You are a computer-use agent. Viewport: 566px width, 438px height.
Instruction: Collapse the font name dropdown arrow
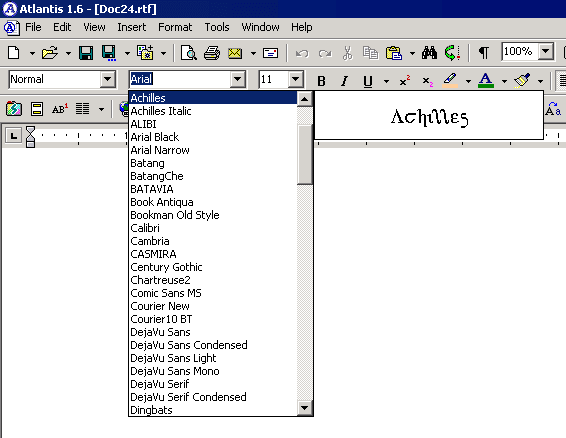(x=238, y=79)
